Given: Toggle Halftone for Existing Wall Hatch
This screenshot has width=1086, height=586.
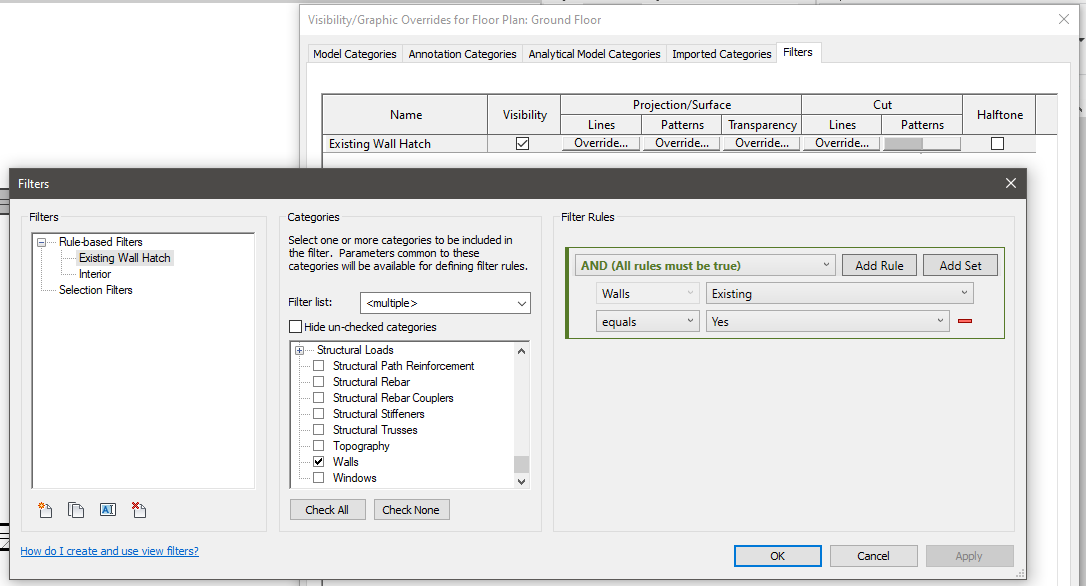Looking at the screenshot, I should point(997,144).
